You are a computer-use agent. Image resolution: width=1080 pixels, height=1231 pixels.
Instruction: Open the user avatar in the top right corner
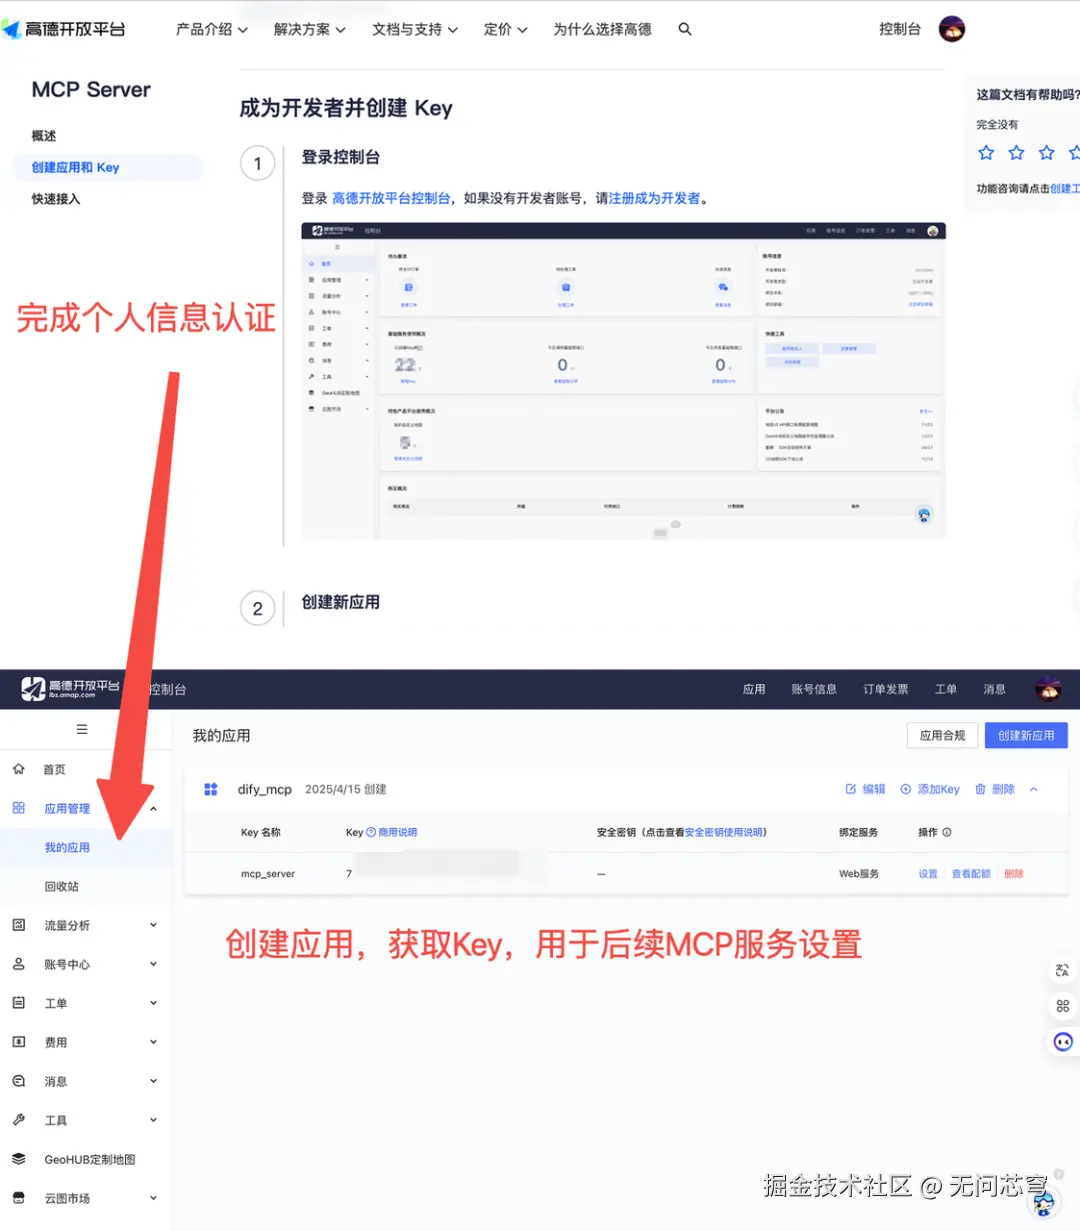point(952,29)
